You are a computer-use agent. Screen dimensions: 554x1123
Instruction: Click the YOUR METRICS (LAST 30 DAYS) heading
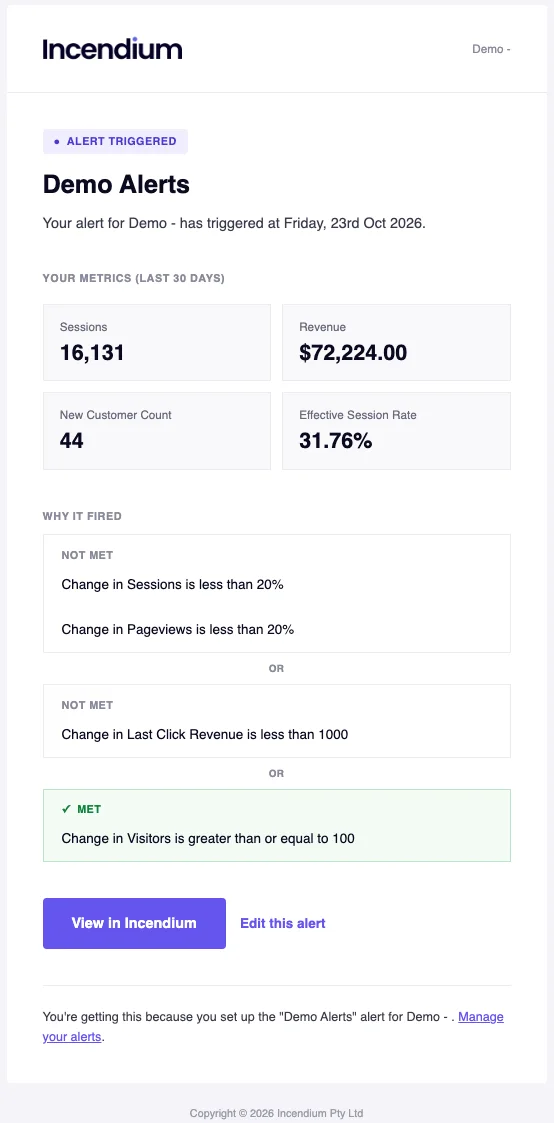click(134, 279)
